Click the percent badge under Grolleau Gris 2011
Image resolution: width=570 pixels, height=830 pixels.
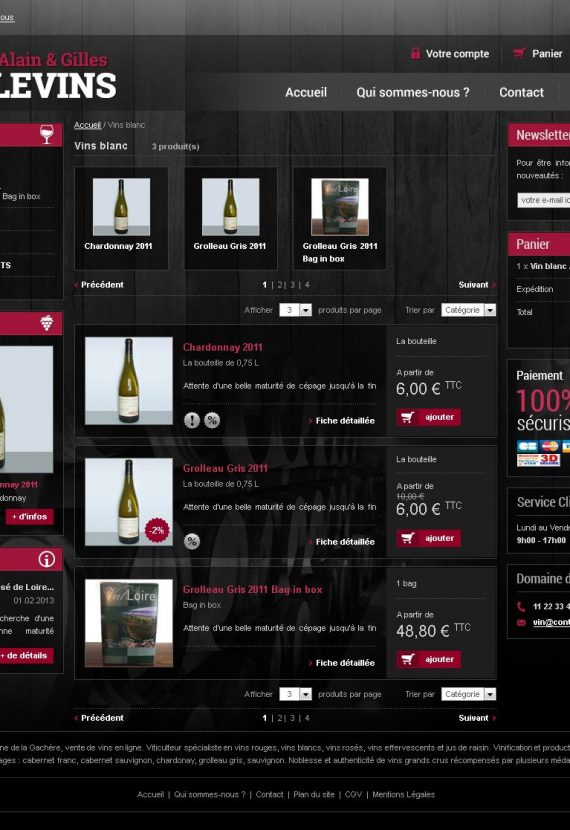pos(192,541)
